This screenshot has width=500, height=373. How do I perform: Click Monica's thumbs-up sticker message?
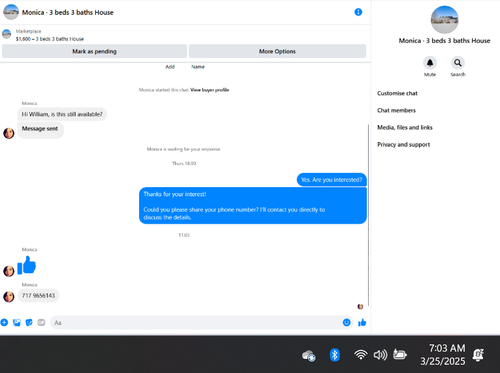[26, 265]
